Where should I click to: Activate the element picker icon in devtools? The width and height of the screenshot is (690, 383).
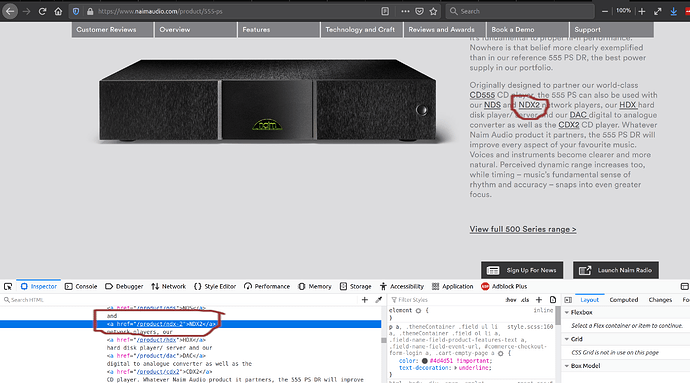(x=8, y=286)
